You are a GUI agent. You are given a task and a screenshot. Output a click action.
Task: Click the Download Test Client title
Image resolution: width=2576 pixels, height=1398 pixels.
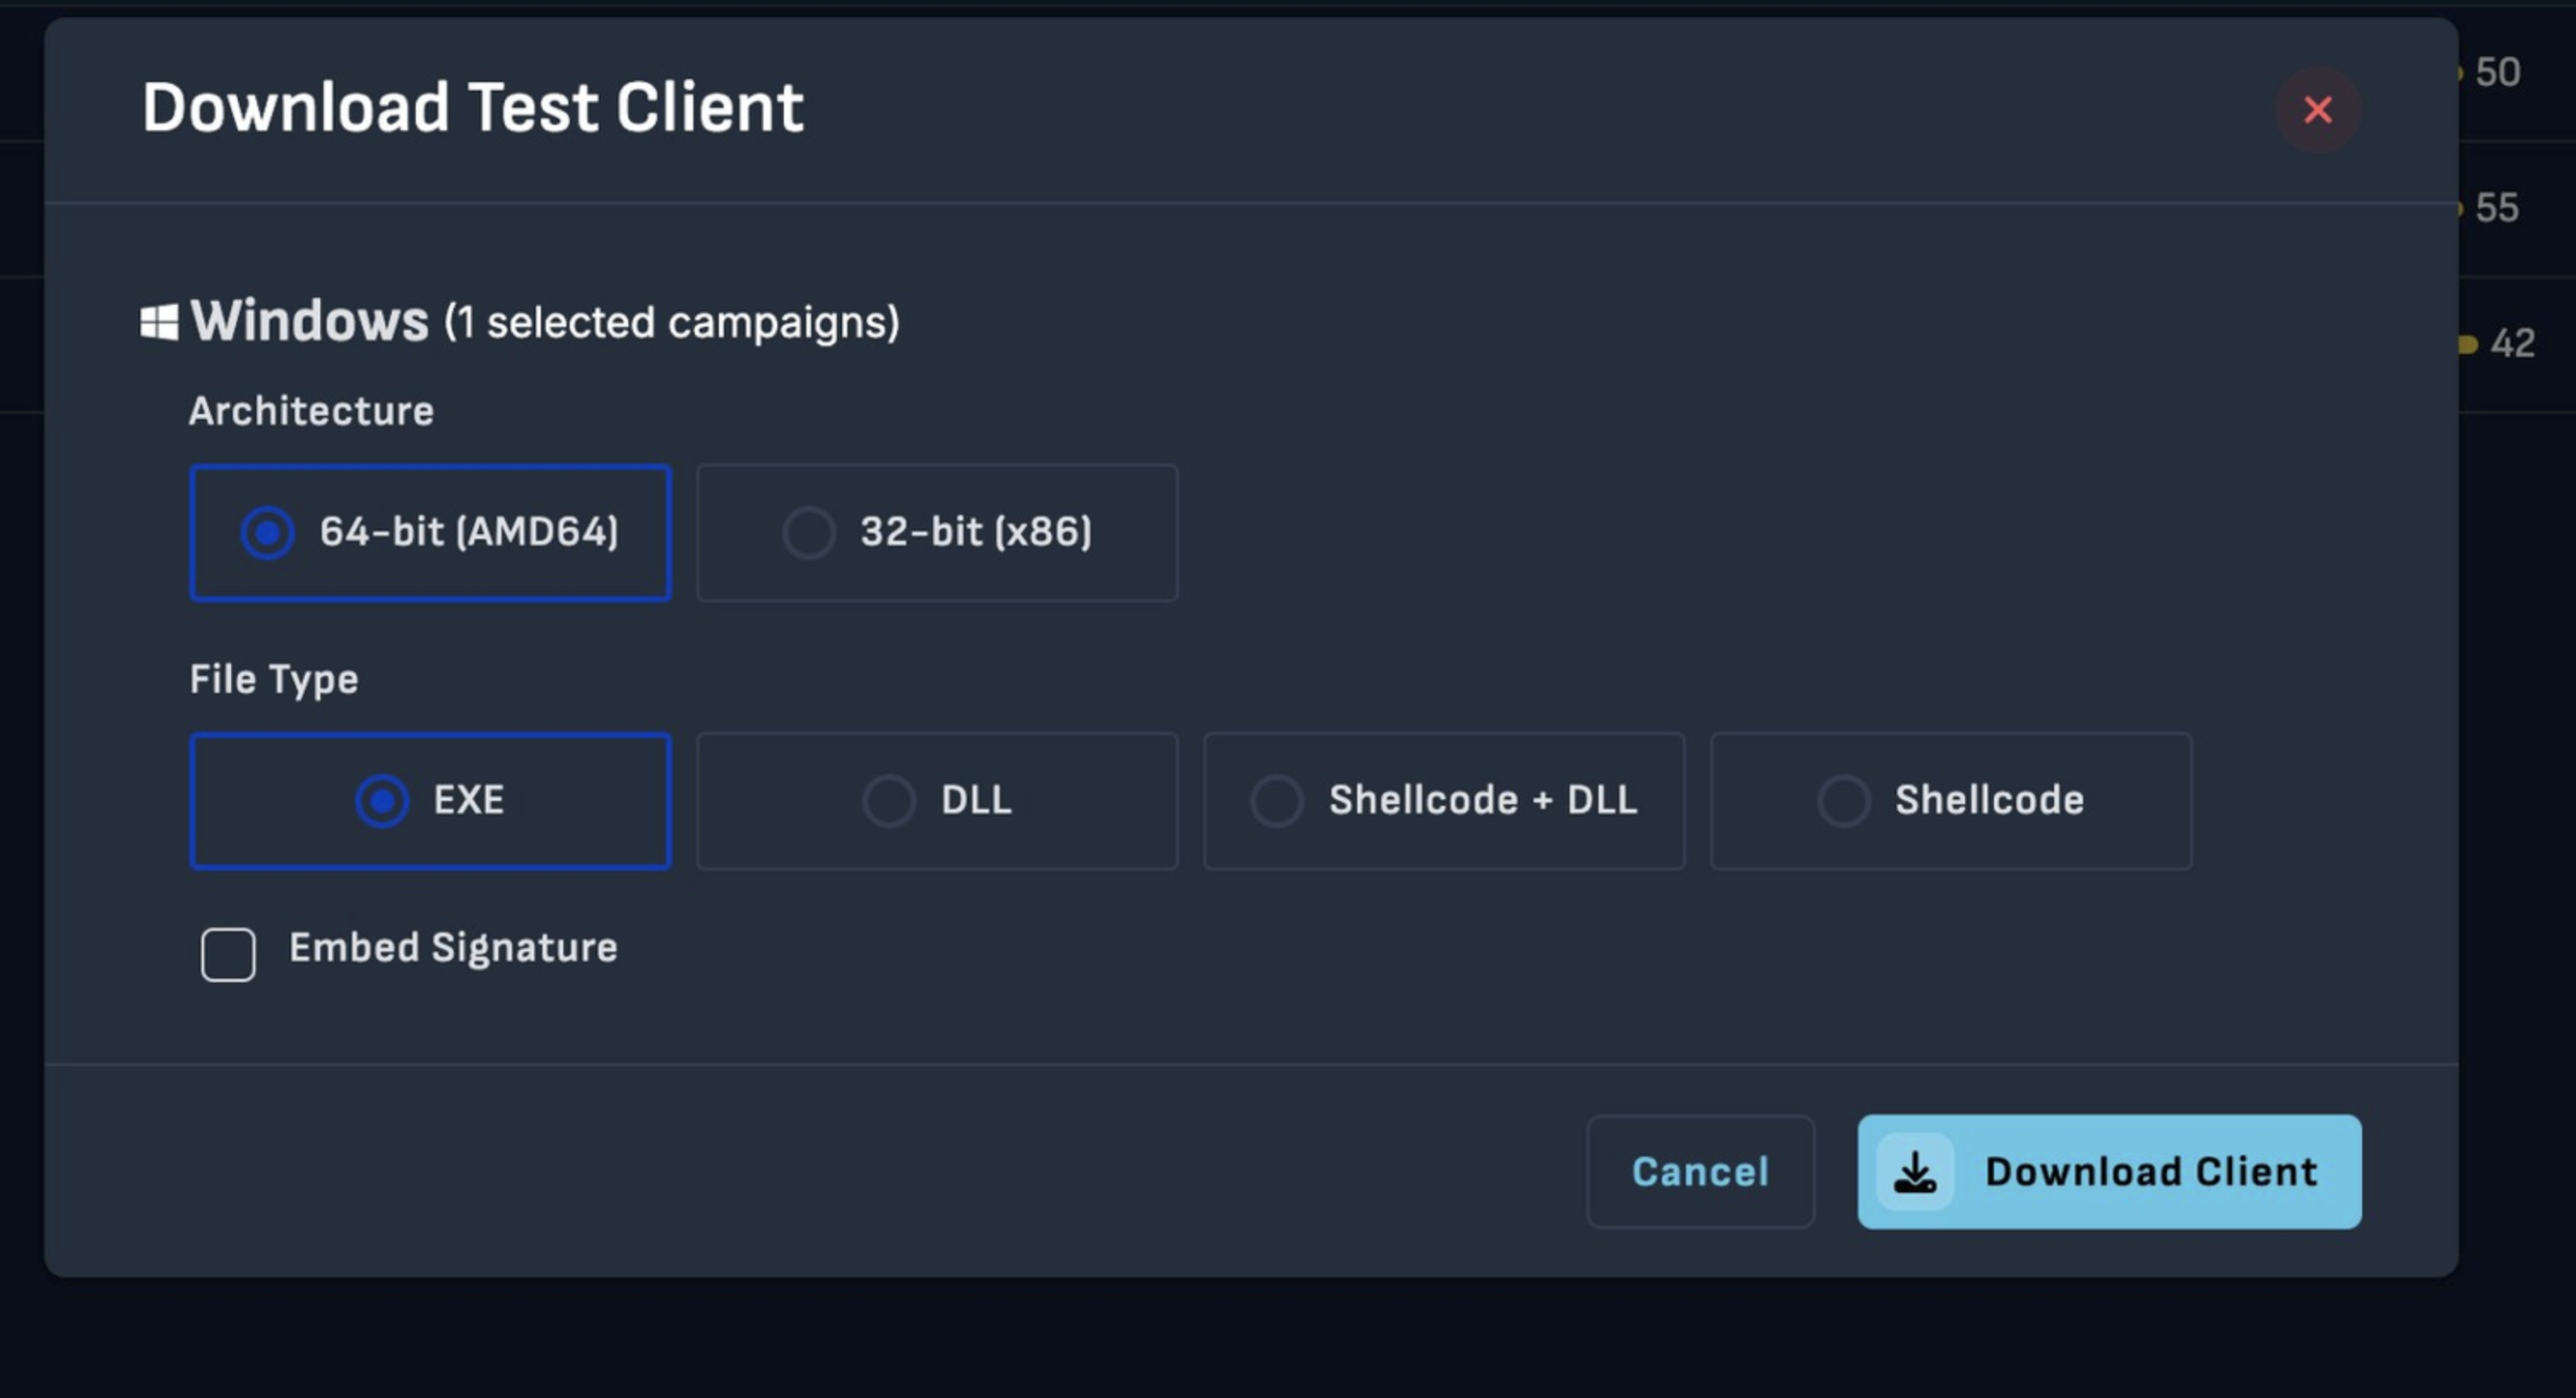[x=472, y=107]
